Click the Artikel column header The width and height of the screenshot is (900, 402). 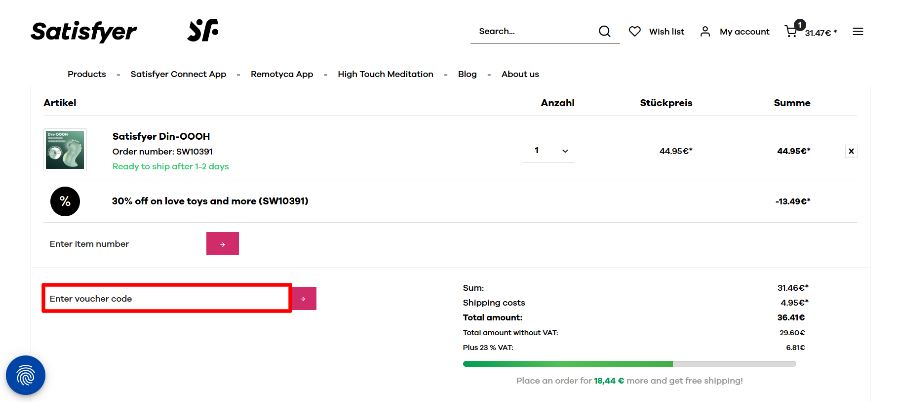pos(60,103)
